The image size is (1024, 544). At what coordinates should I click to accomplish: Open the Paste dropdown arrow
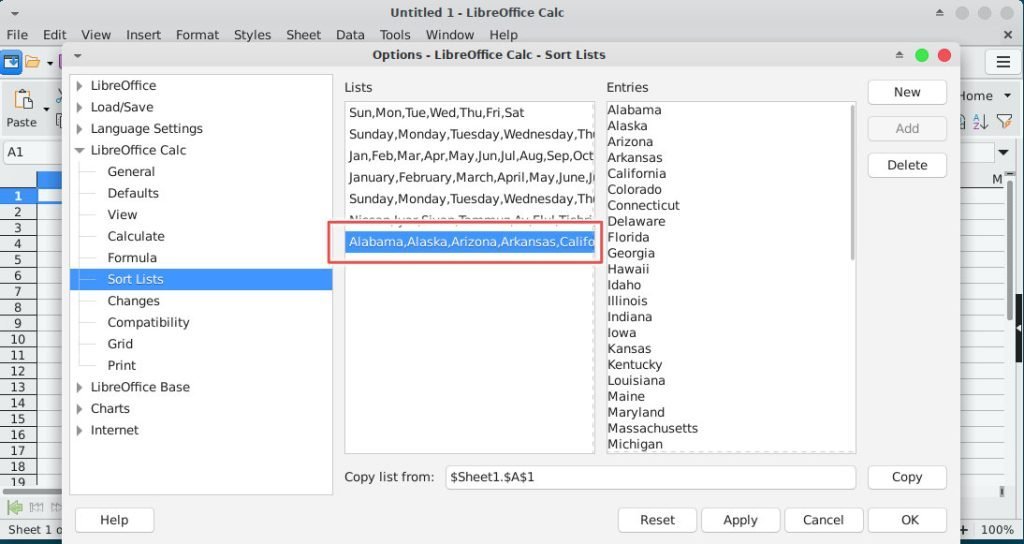(46, 108)
